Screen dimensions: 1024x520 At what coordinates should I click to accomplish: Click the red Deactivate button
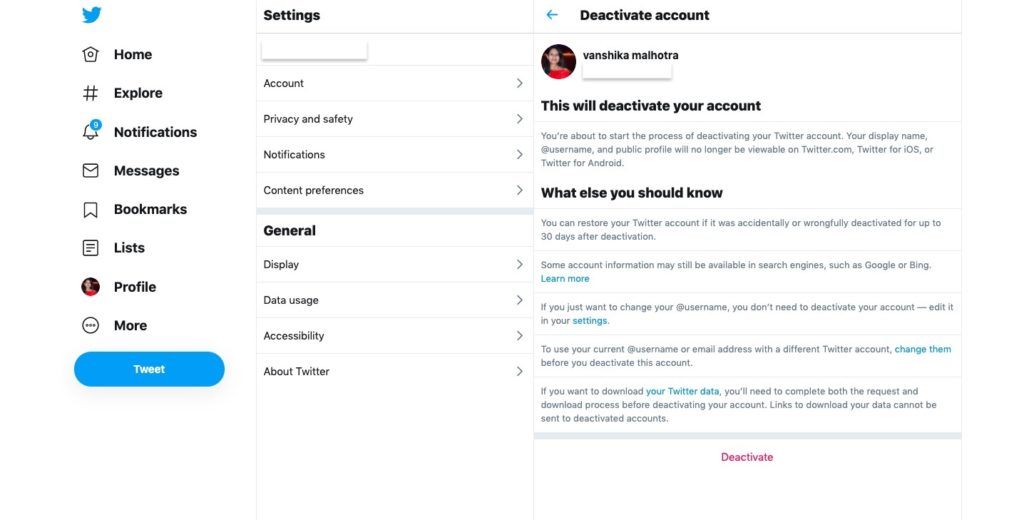tap(747, 457)
